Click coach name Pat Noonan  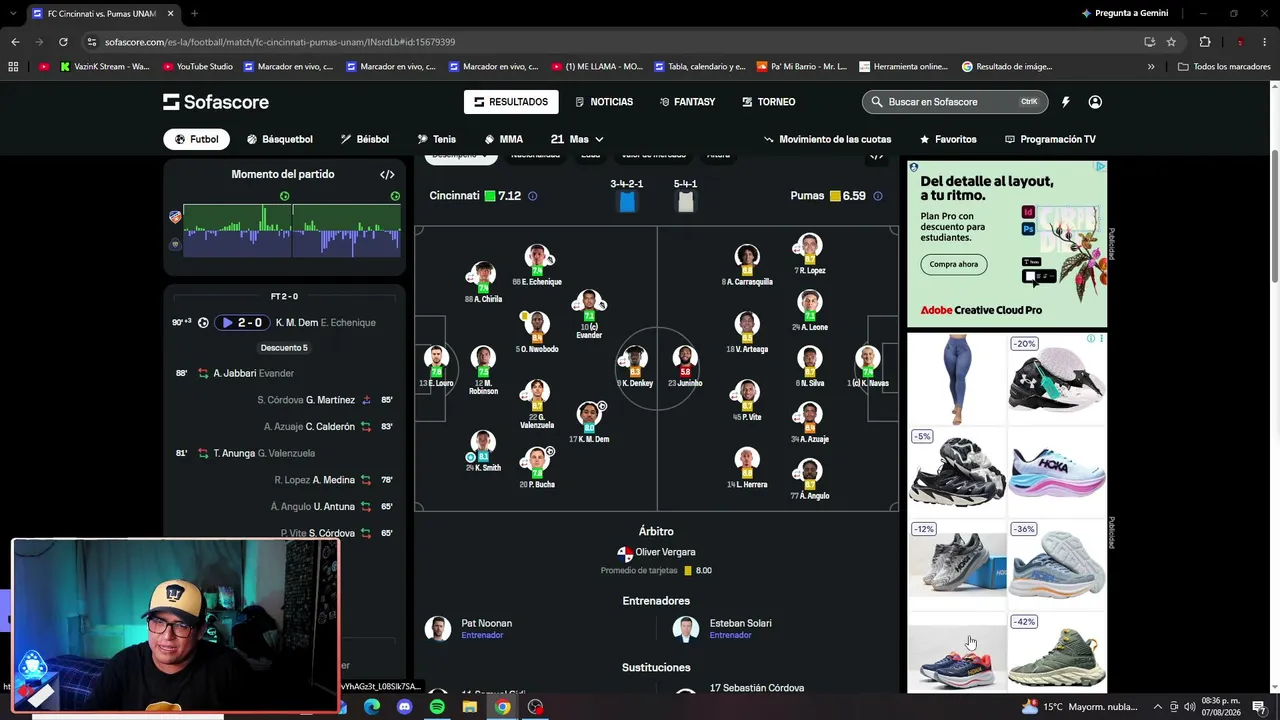point(486,623)
